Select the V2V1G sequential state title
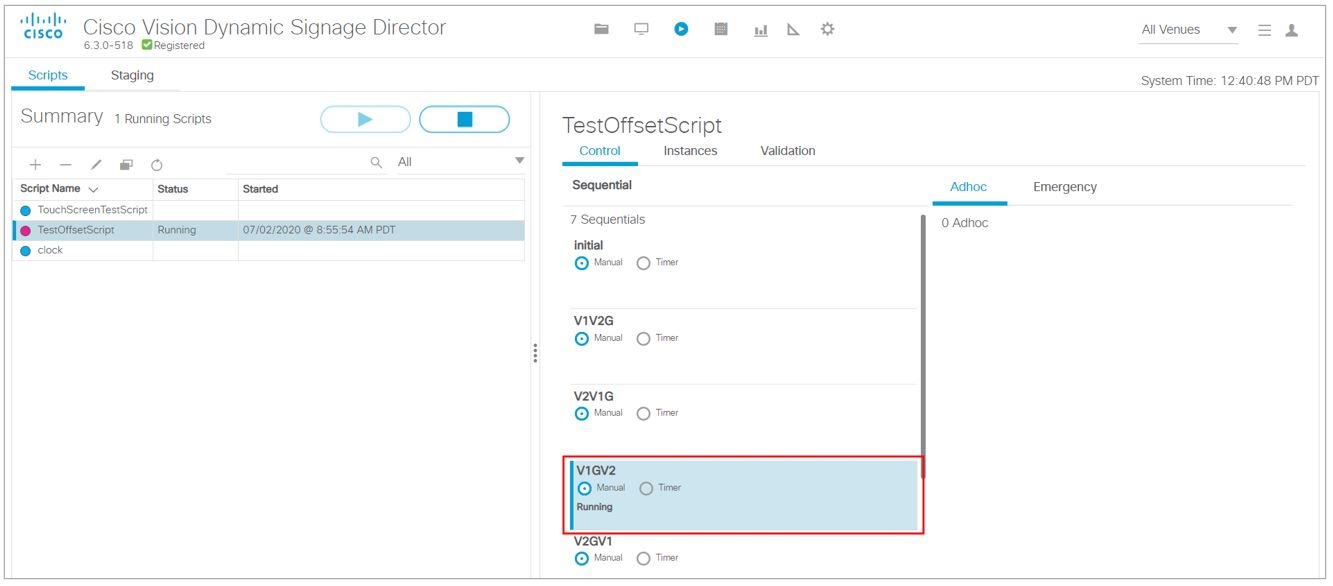The width and height of the screenshot is (1333, 586). pyautogui.click(x=593, y=396)
